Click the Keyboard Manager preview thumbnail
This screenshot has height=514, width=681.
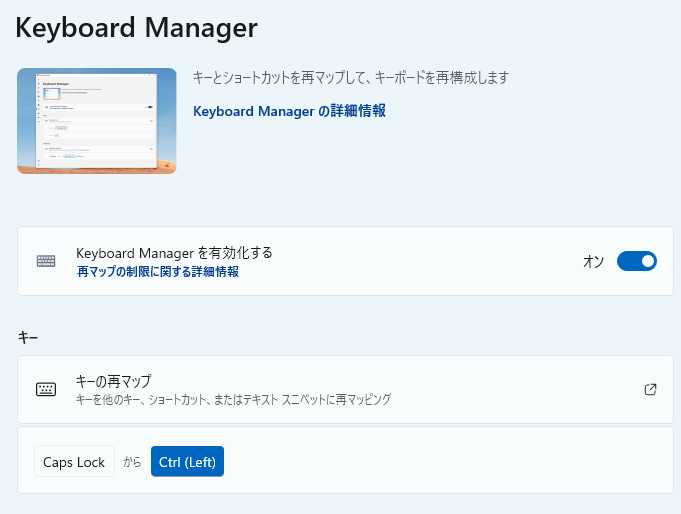pyautogui.click(x=97, y=121)
